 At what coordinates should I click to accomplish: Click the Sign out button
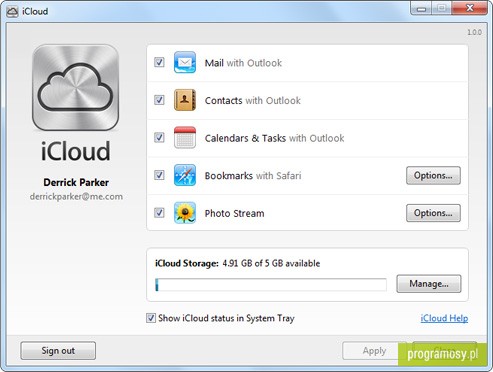[58, 351]
